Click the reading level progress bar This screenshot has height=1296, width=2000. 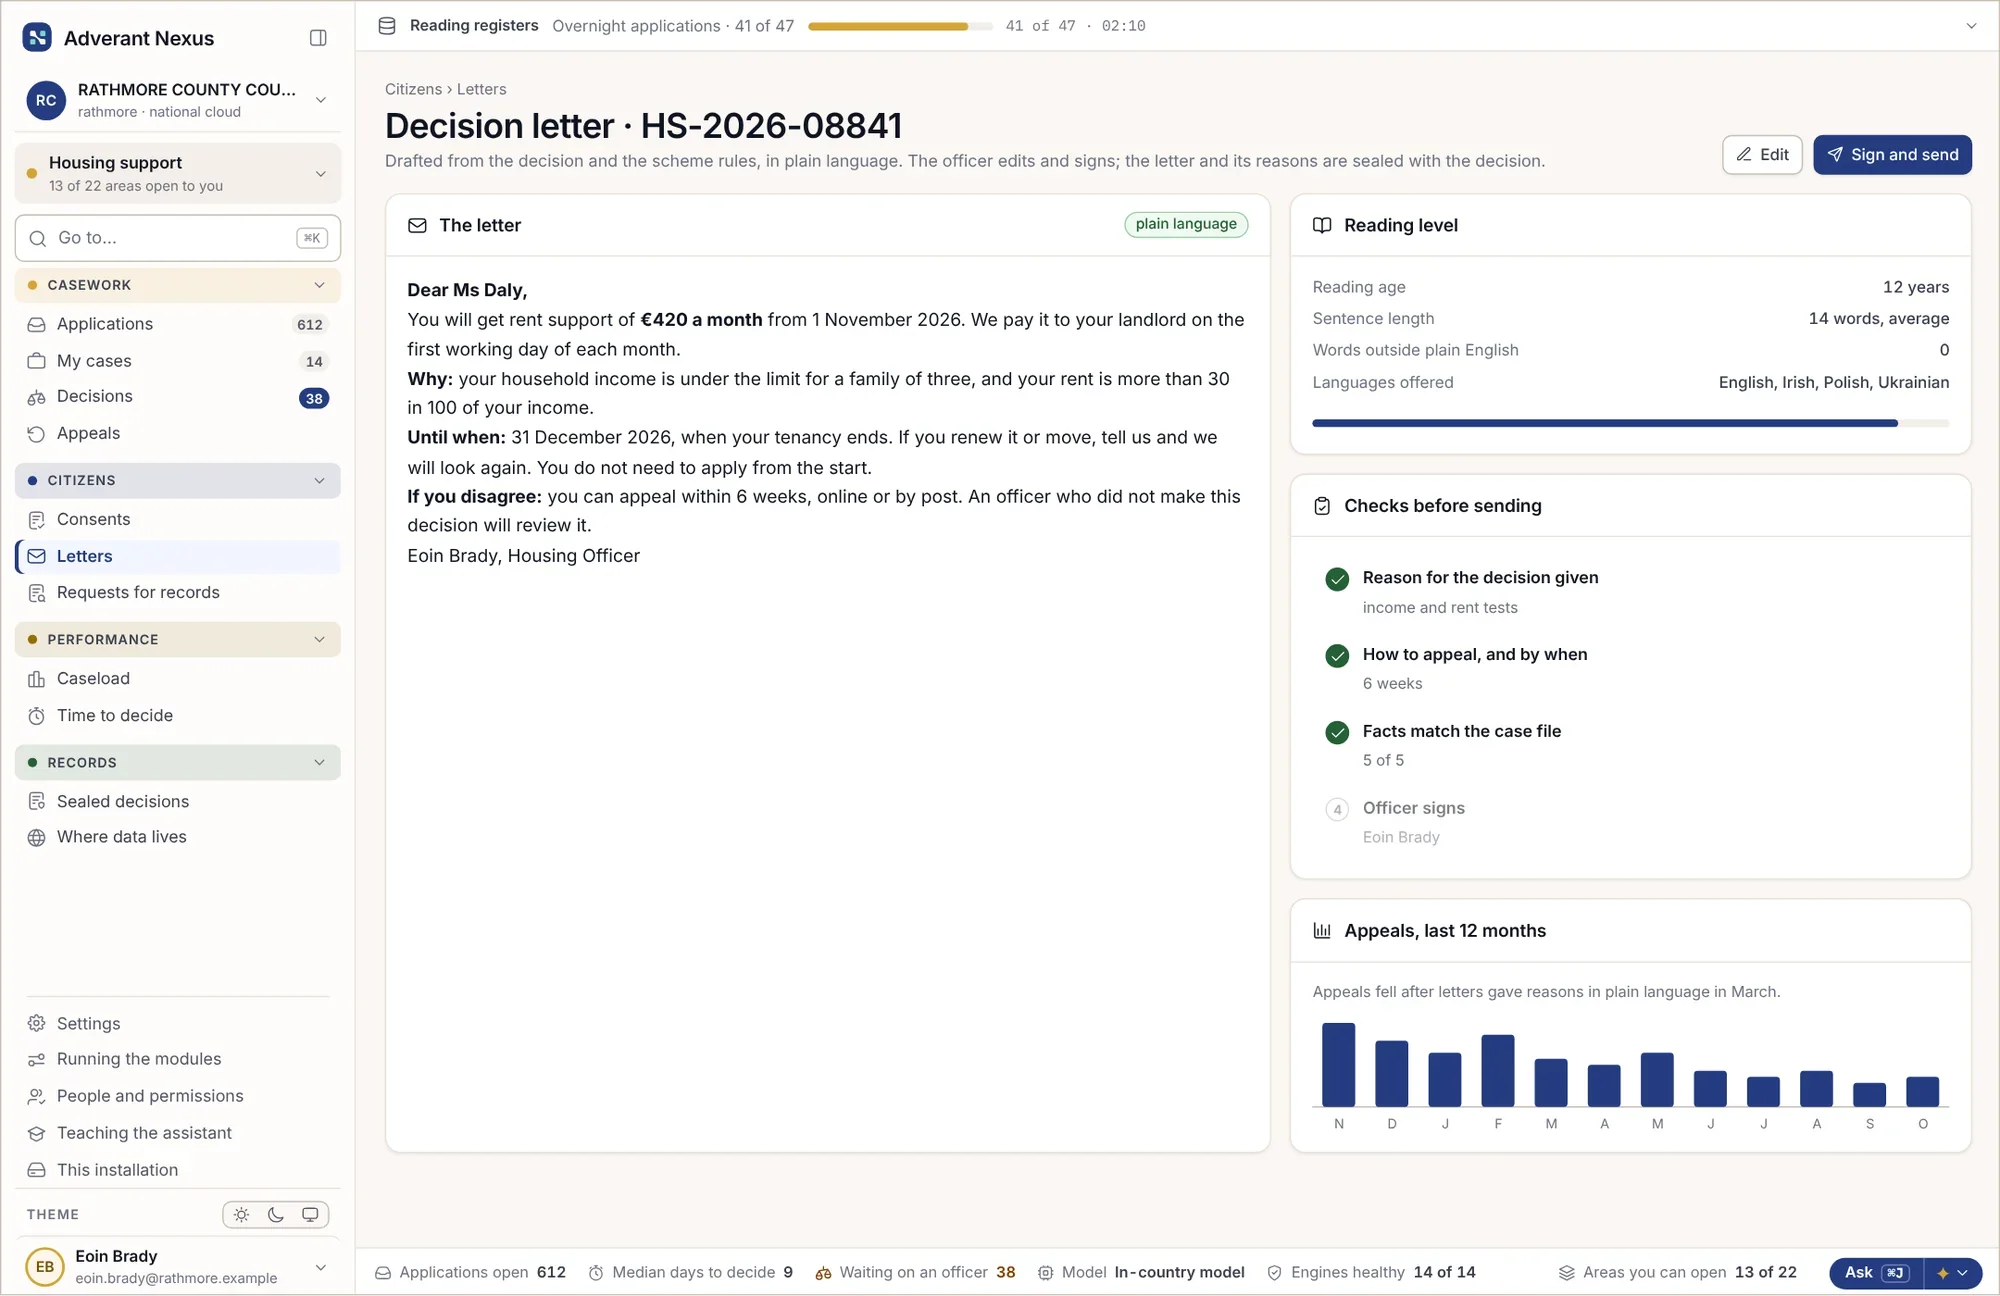click(1630, 423)
